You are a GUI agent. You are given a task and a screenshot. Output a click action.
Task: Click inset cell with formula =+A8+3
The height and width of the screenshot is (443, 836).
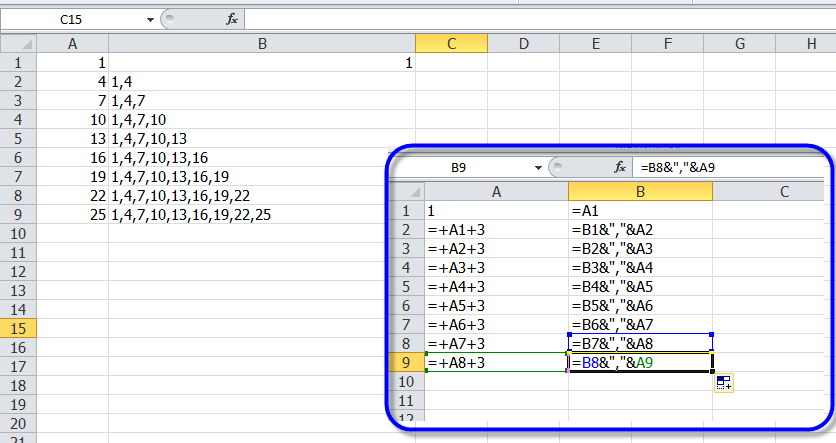496,363
